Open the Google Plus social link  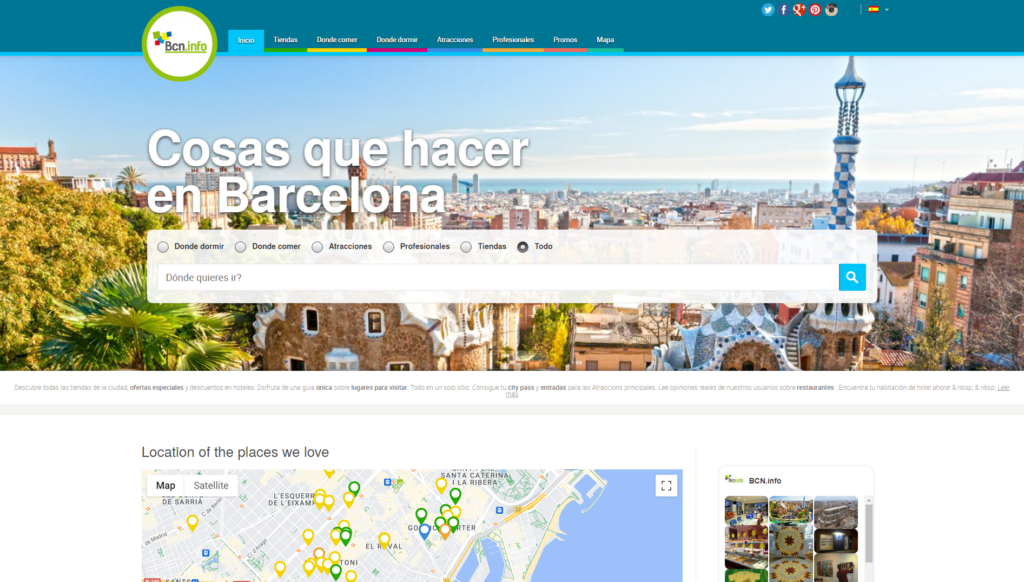pyautogui.click(x=799, y=10)
